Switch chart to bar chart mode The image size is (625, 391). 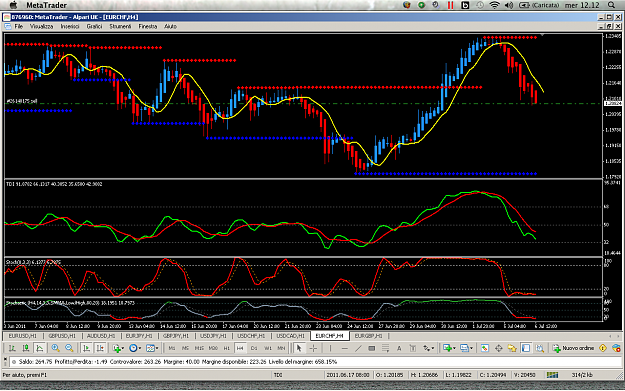12,348
